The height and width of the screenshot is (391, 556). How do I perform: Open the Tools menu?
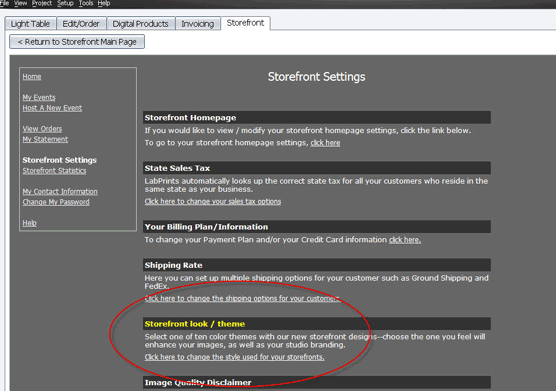click(x=86, y=3)
